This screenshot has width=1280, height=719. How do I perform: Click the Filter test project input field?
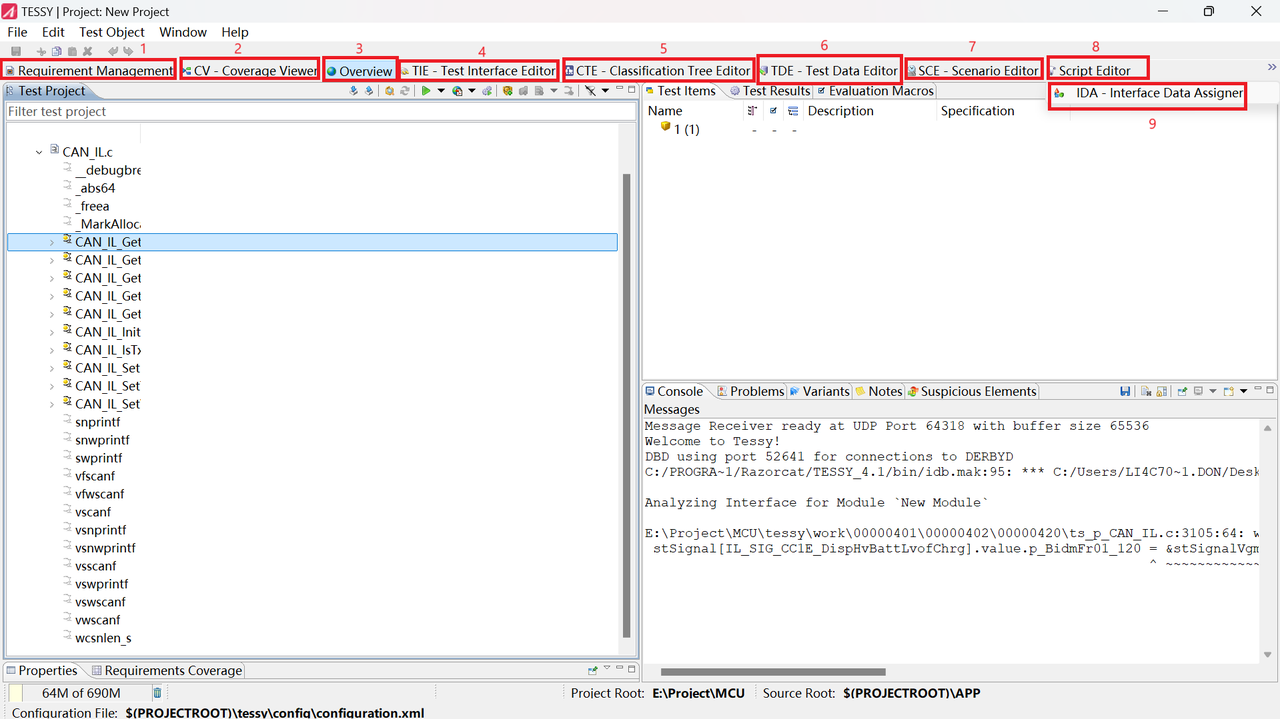[x=320, y=111]
